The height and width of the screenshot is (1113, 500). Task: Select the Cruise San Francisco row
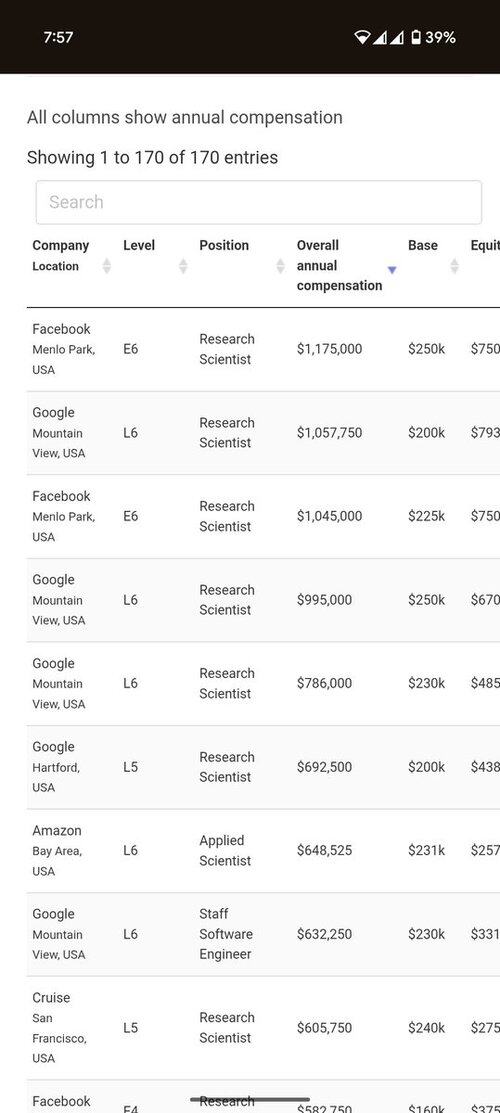click(263, 1028)
